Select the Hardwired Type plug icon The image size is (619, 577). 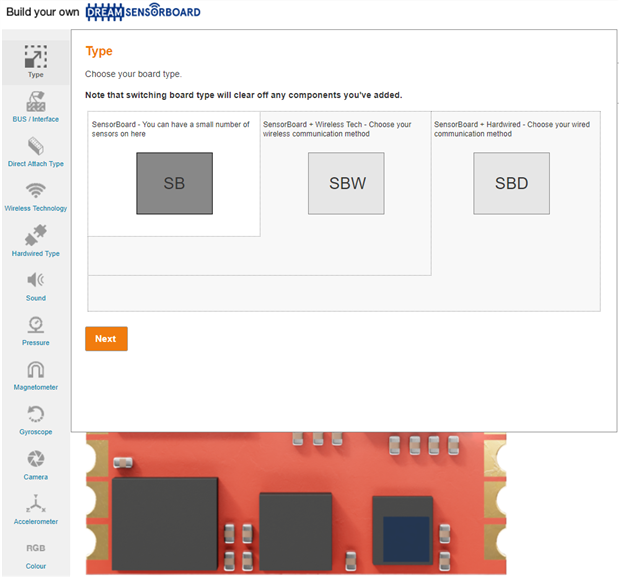[x=36, y=235]
